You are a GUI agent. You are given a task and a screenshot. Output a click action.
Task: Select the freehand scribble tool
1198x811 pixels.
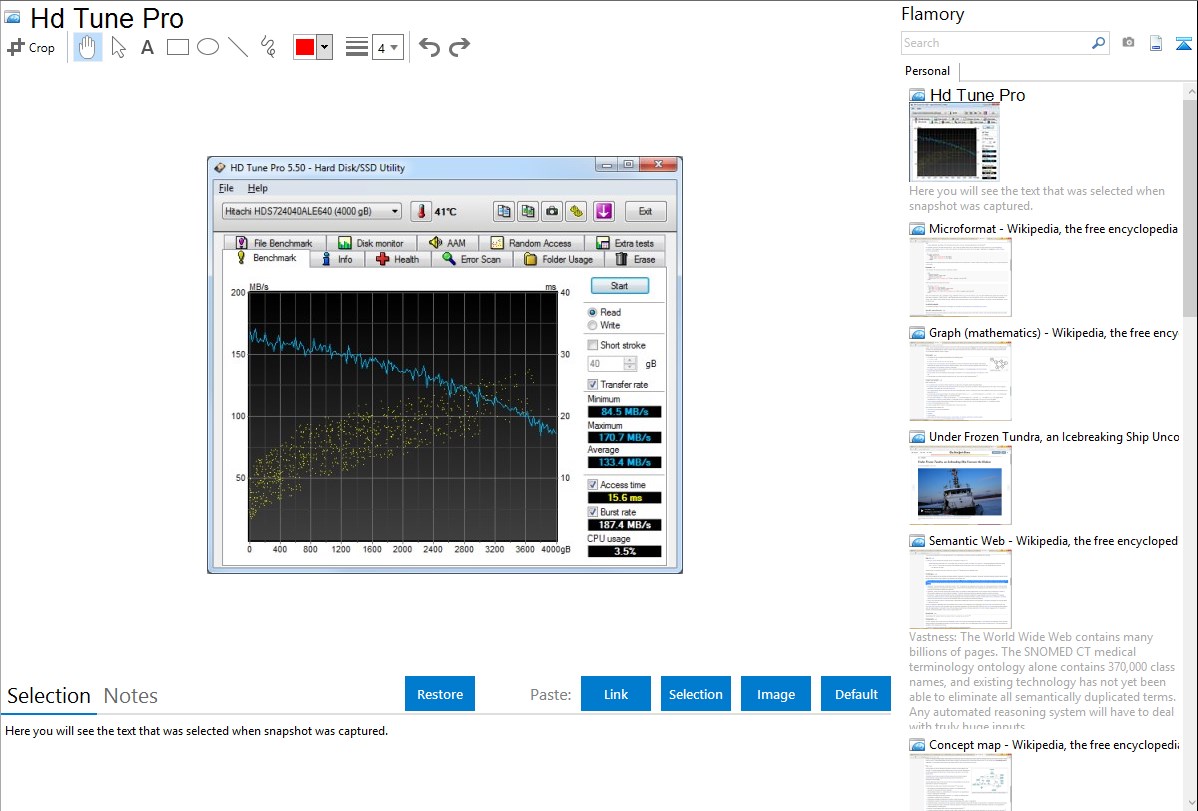click(268, 47)
